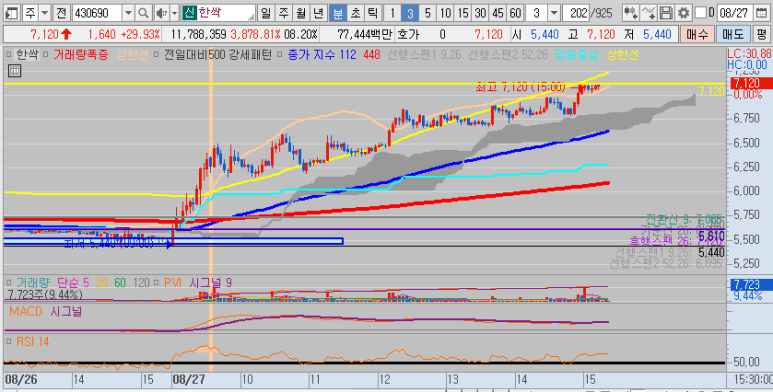
Task: Switch chart to daily 일 period
Action: coord(266,13)
